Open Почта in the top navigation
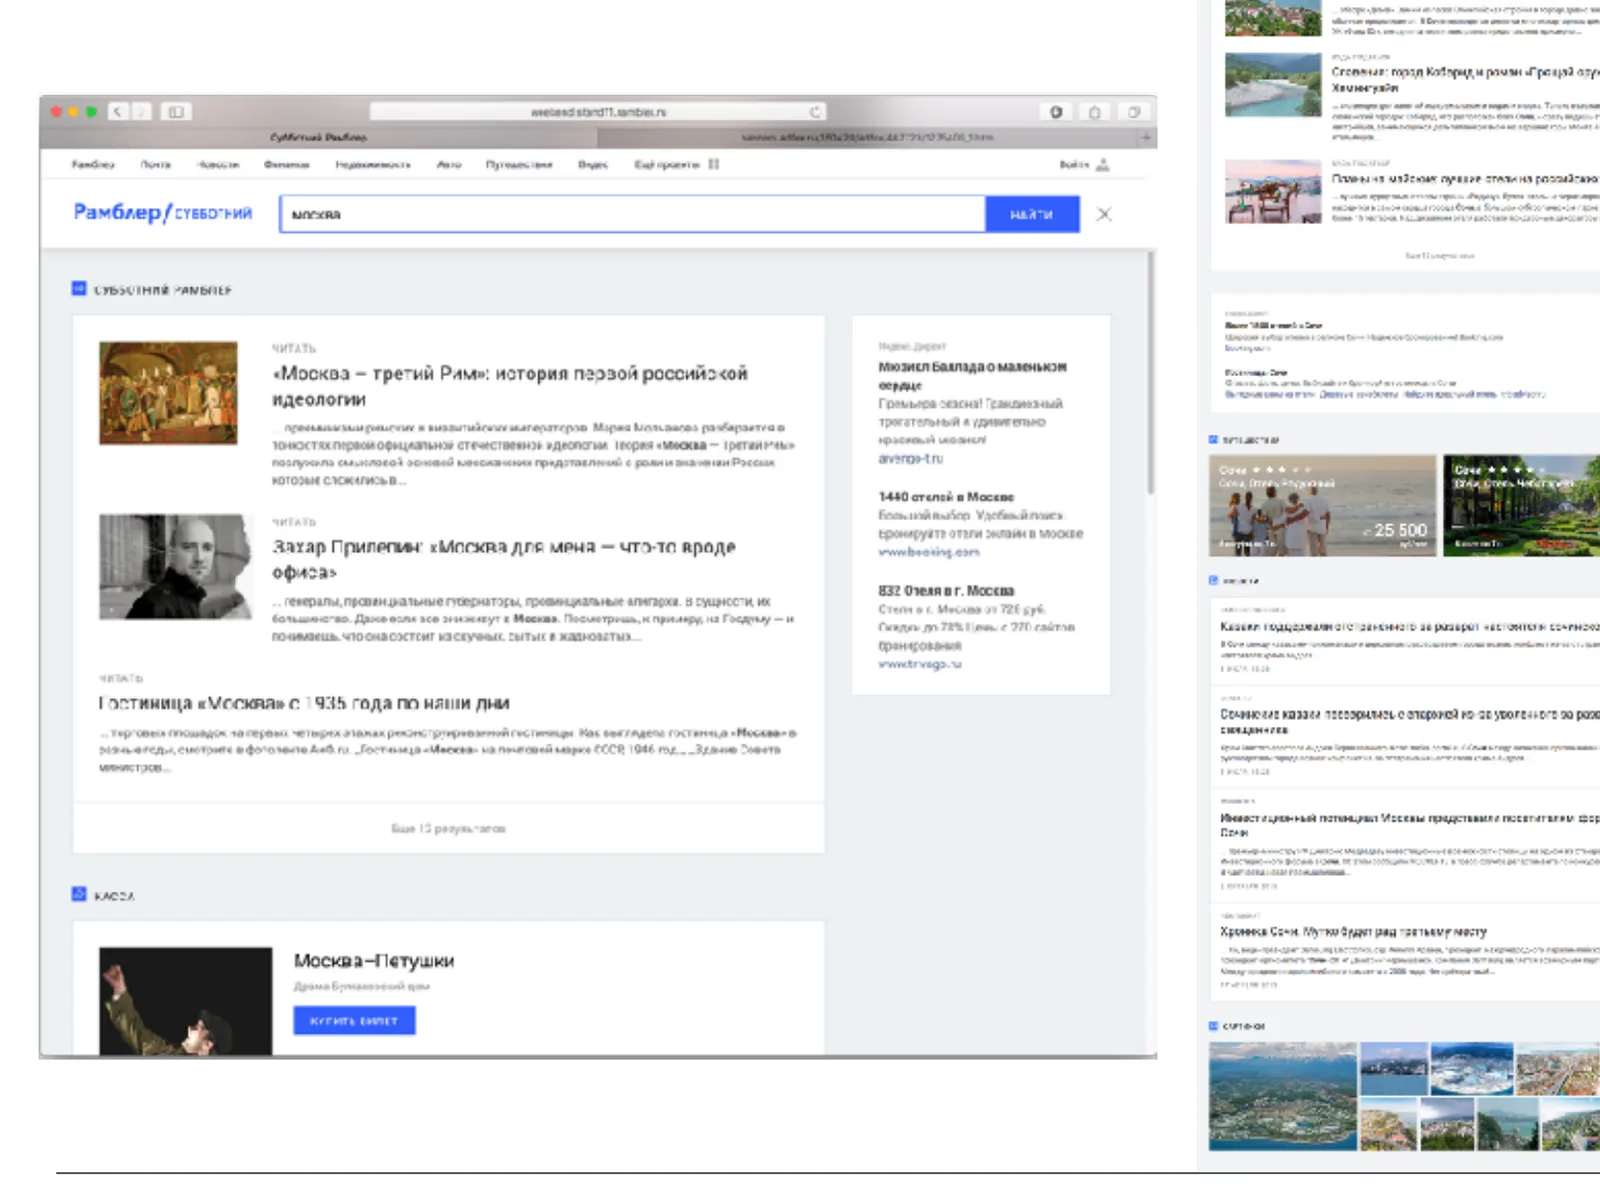This screenshot has height=1185, width=1600. pyautogui.click(x=155, y=164)
